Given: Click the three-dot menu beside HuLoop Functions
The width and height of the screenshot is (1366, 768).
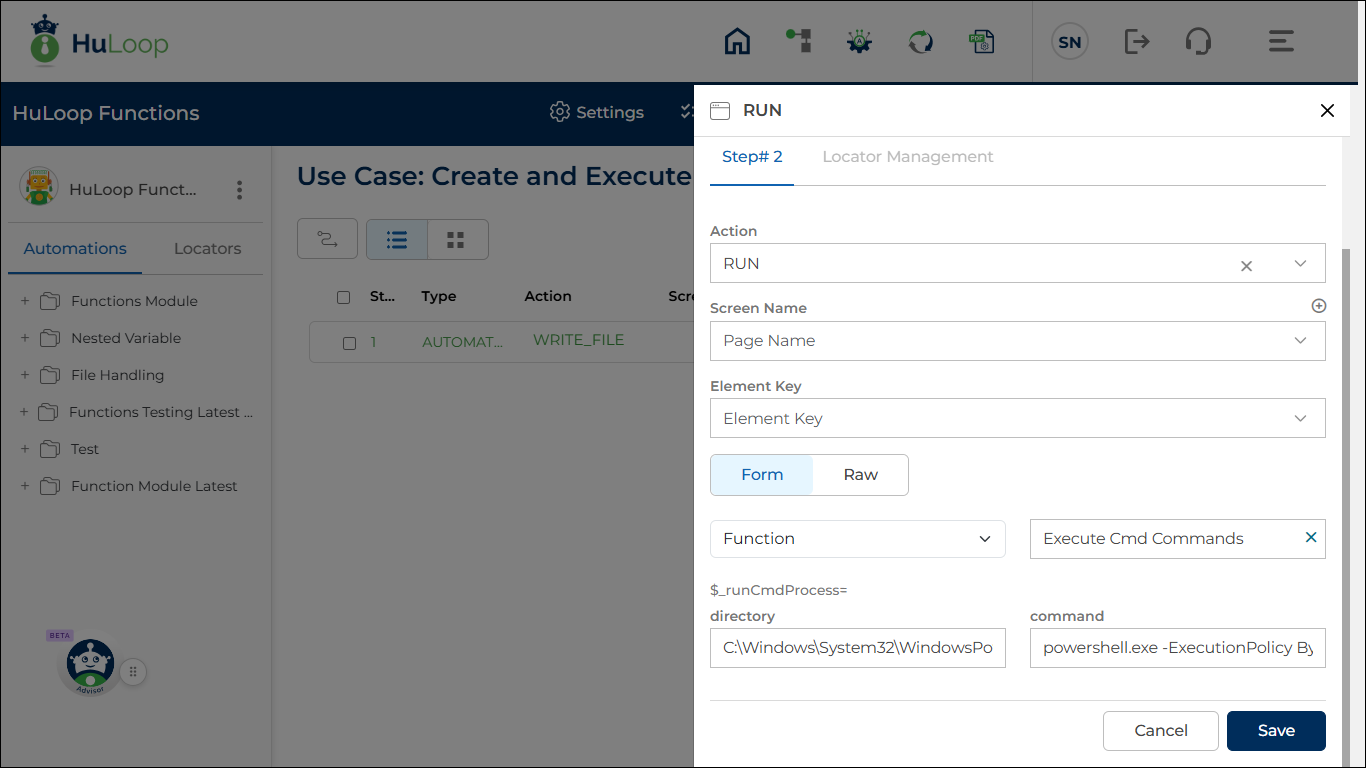Looking at the screenshot, I should 239,190.
